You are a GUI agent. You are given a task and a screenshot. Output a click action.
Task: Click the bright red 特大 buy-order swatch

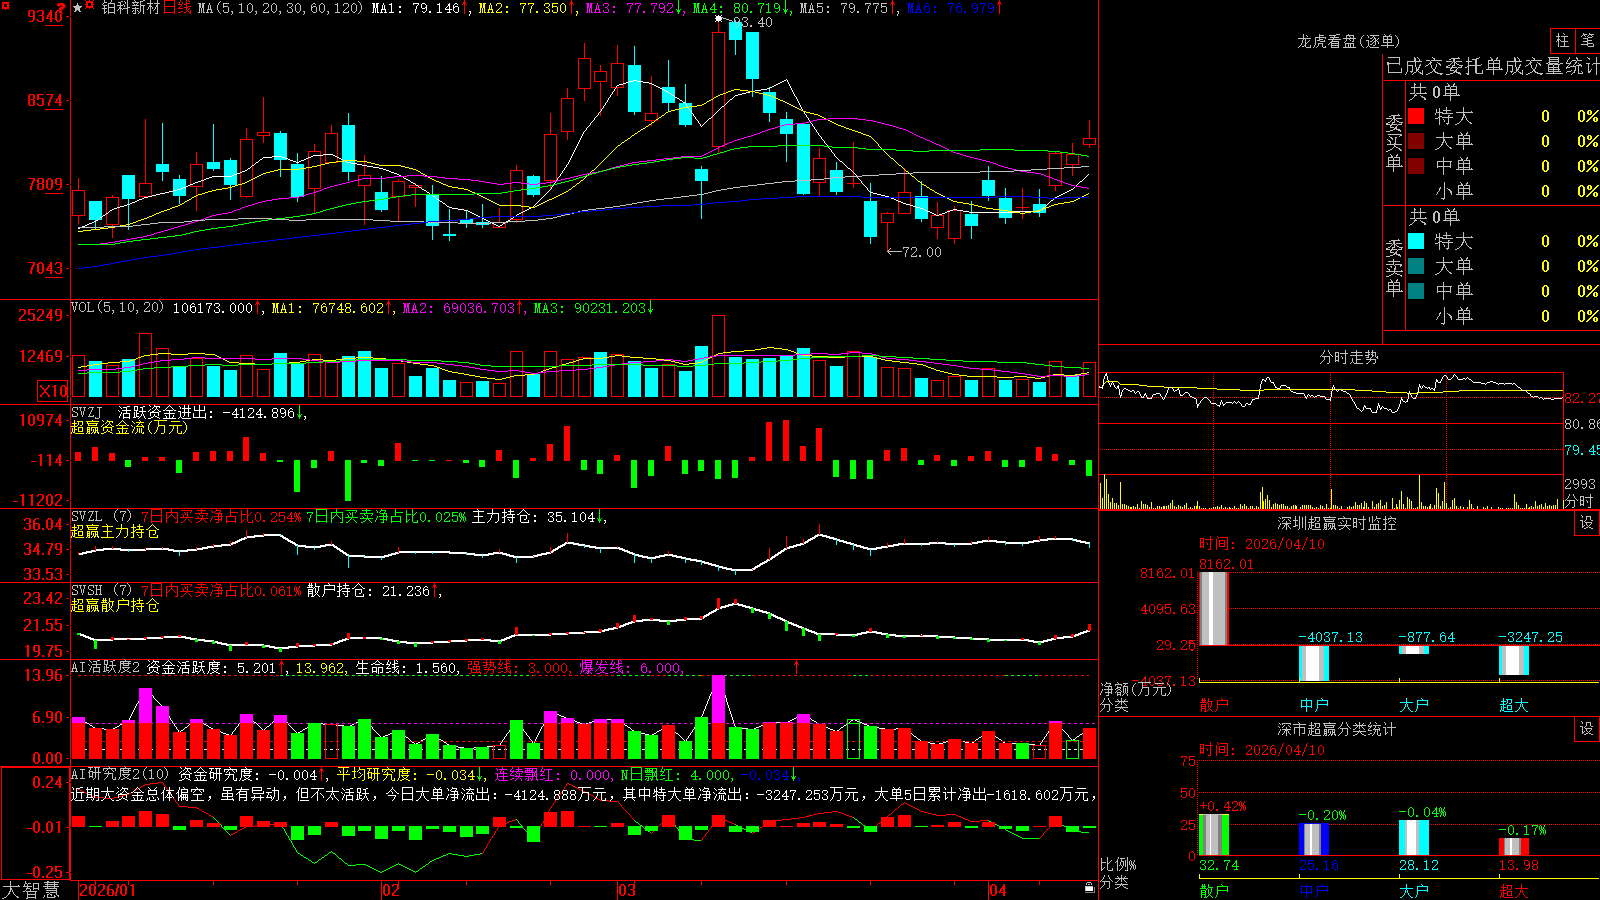point(1416,116)
